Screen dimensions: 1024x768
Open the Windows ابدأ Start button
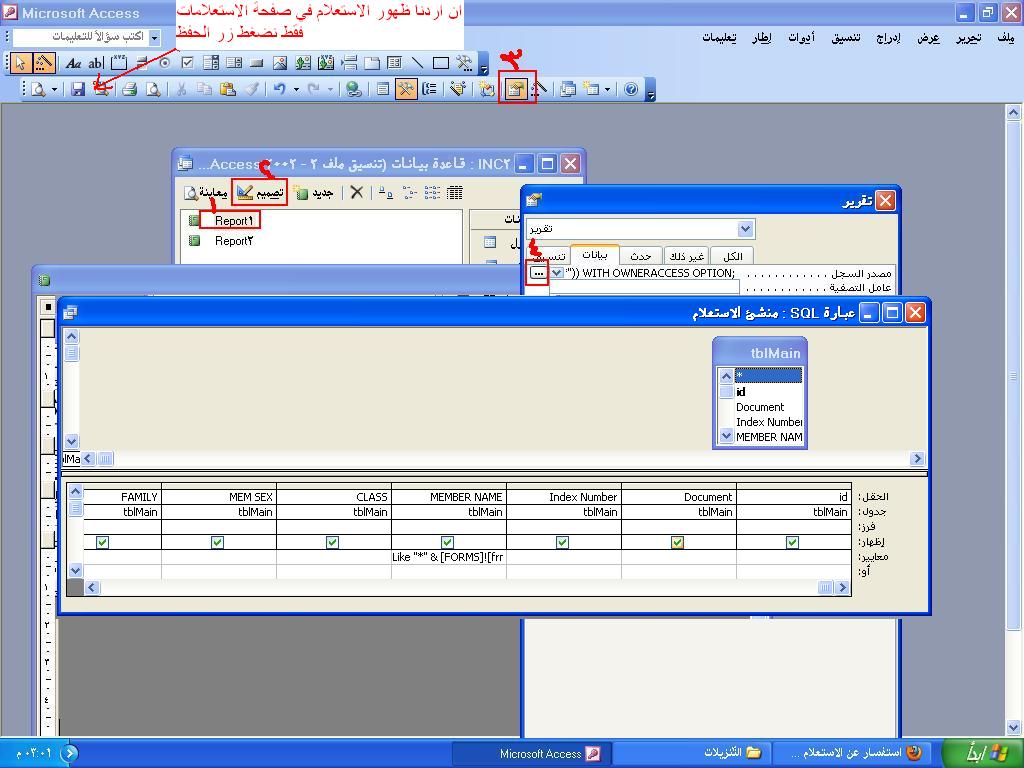pyautogui.click(x=982, y=753)
